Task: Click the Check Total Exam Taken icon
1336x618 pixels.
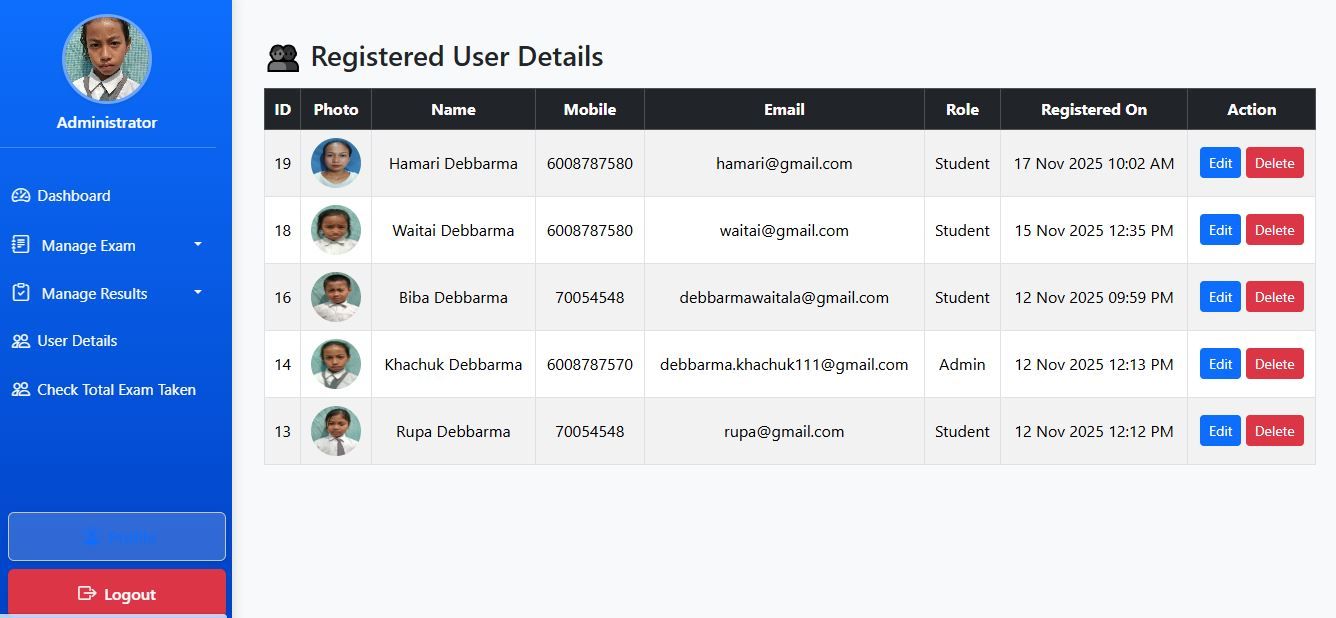Action: [x=21, y=390]
